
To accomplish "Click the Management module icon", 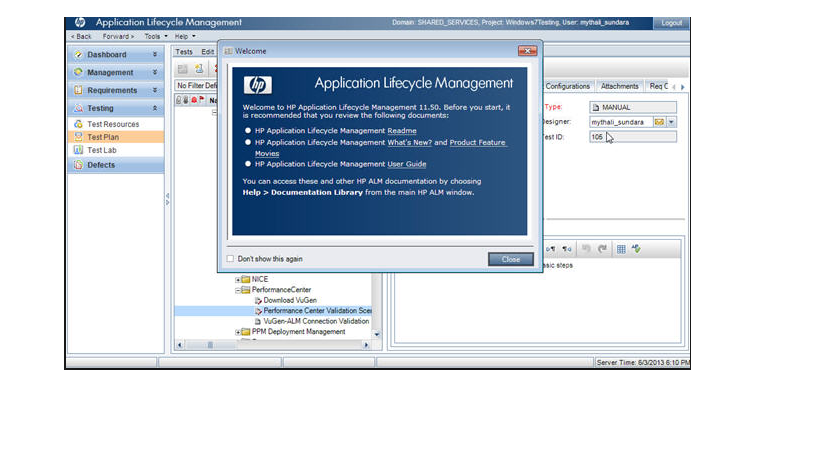I will [x=78, y=72].
